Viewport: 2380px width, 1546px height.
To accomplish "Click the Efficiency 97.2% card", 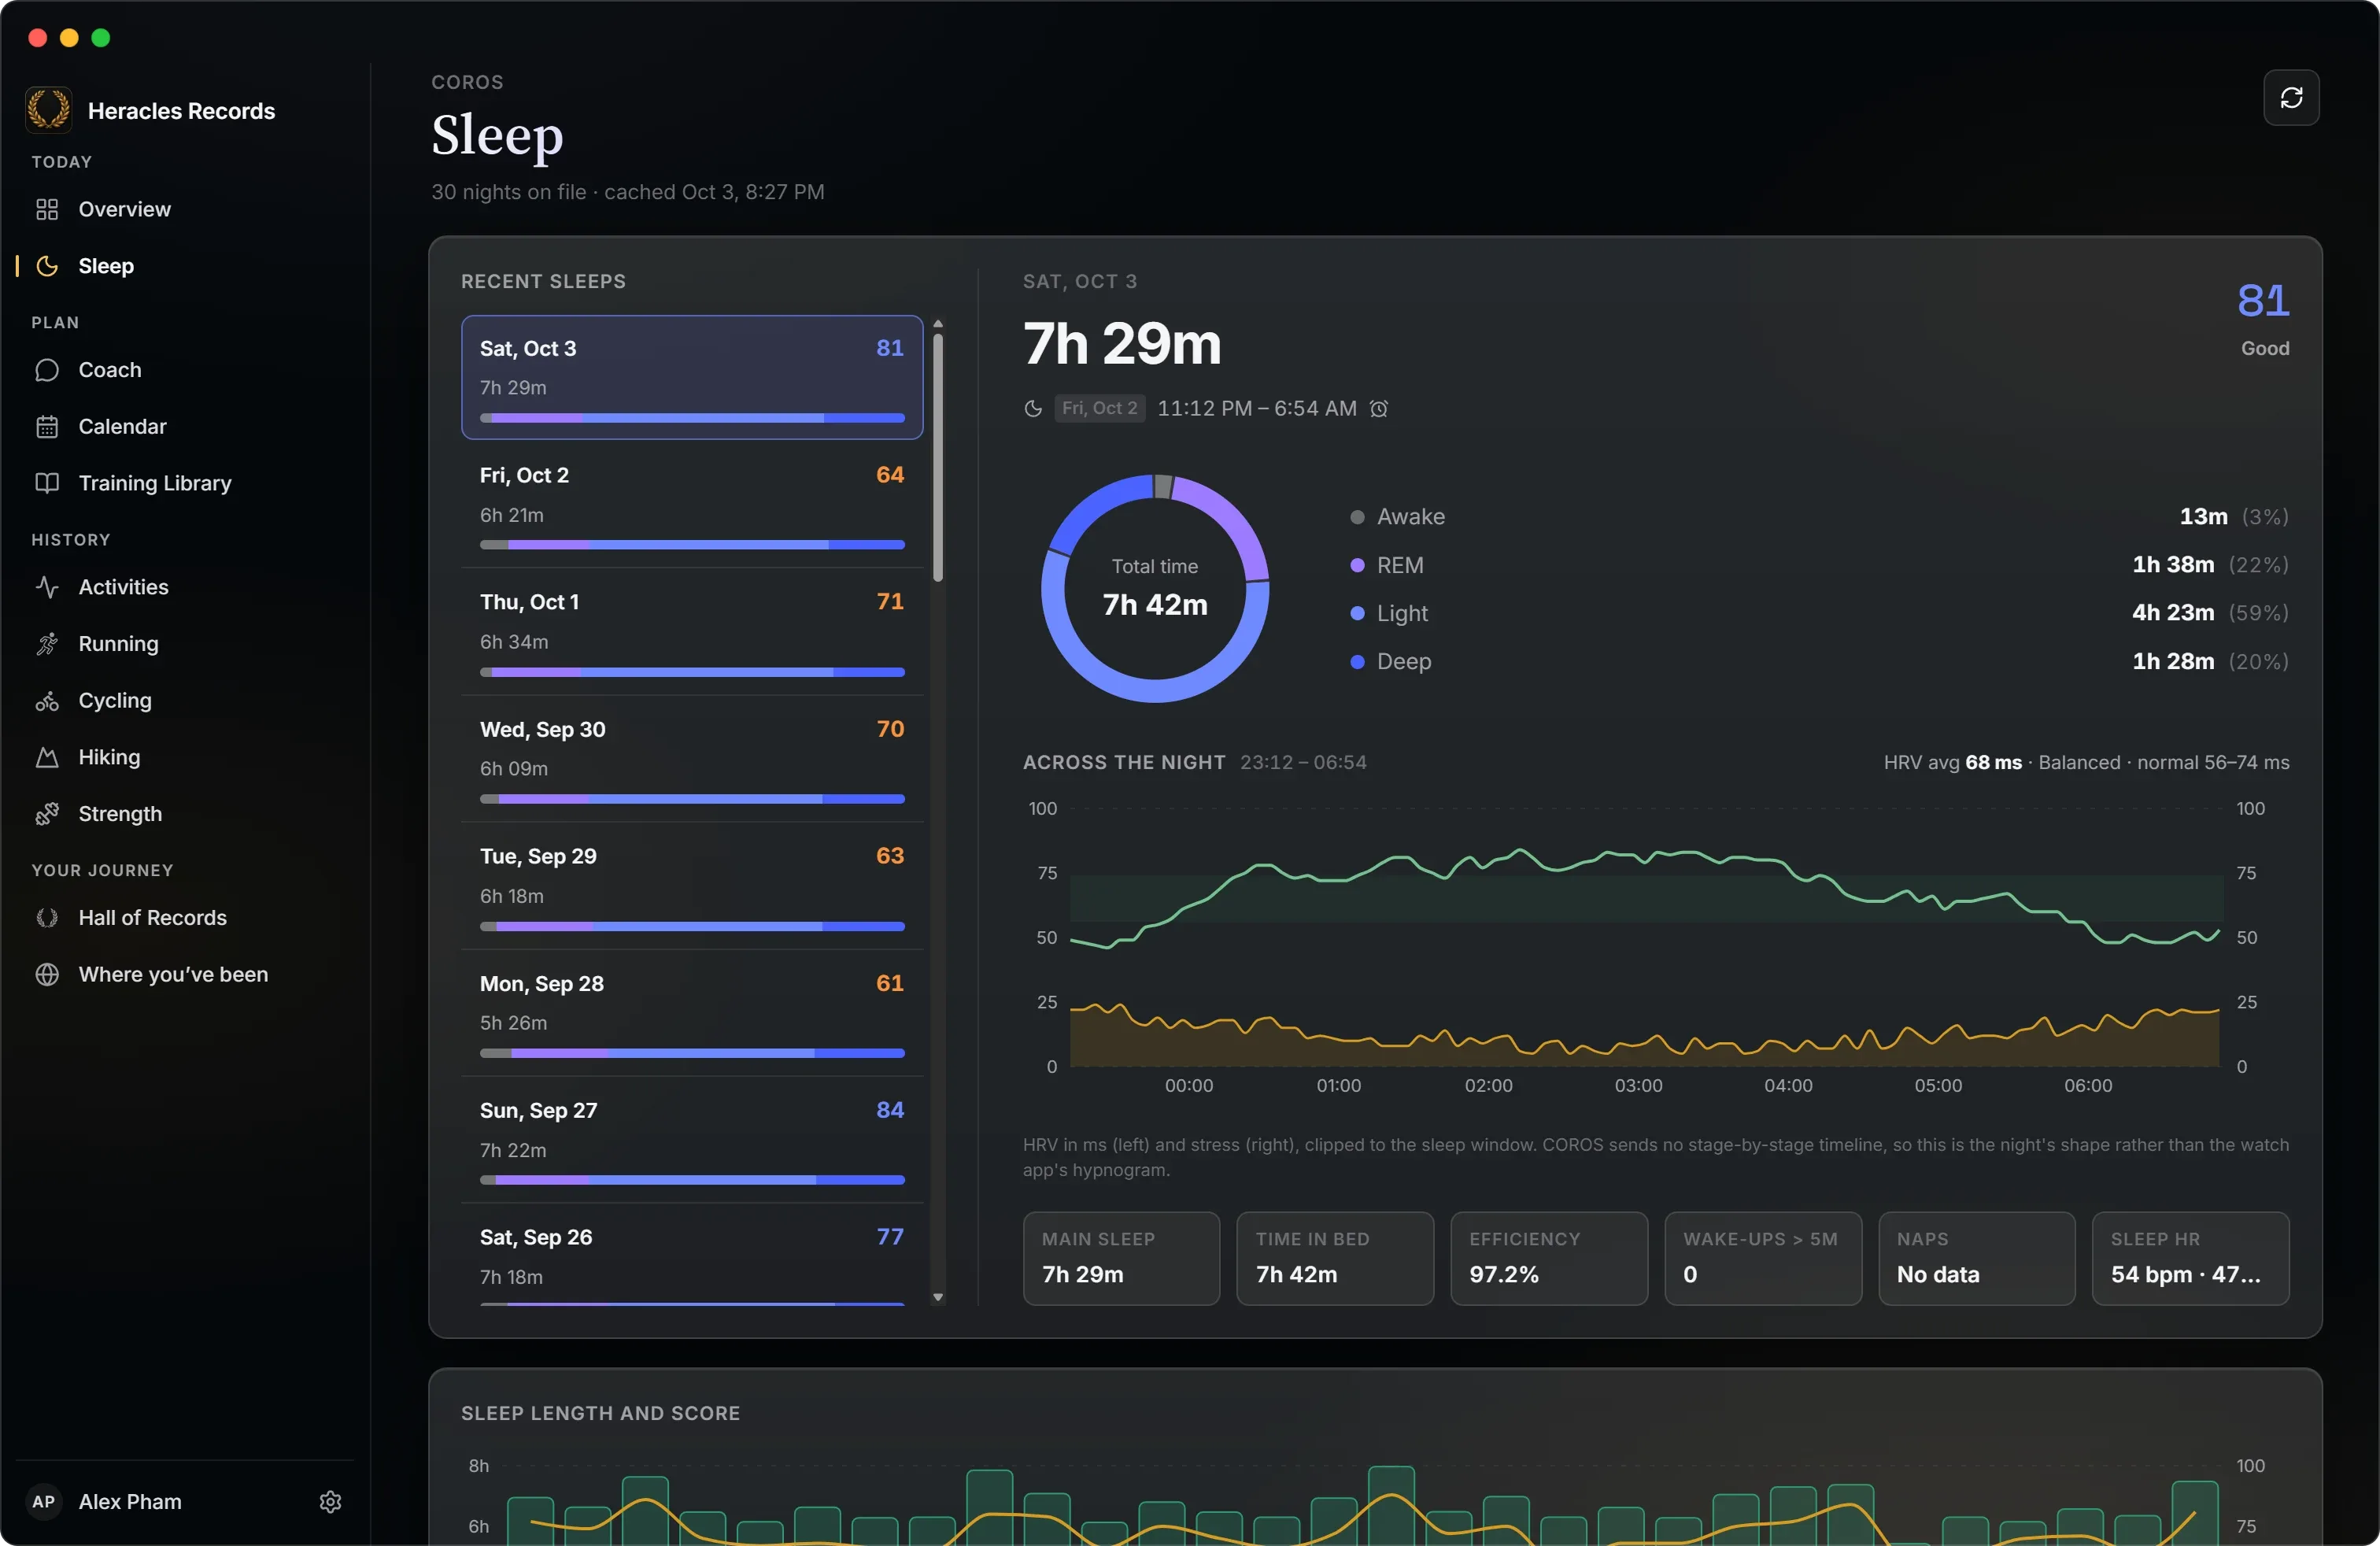I will 1549,1258.
